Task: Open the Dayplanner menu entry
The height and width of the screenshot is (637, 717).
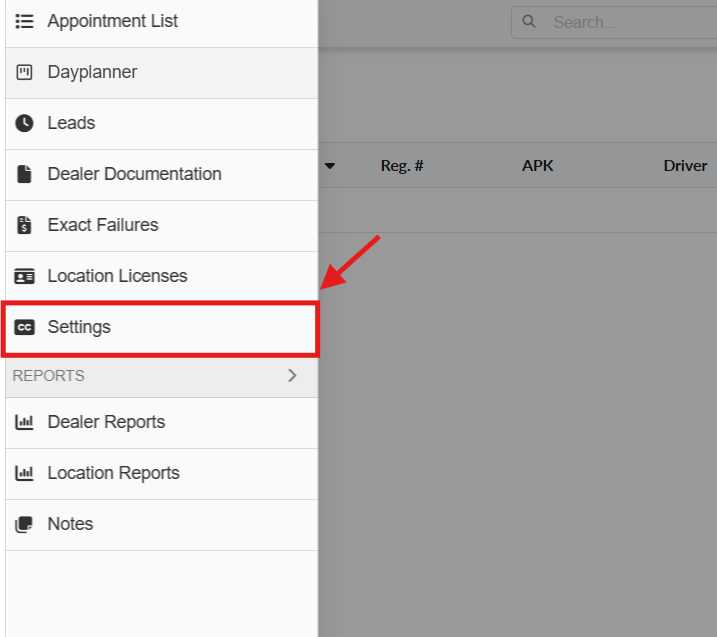Action: click(x=92, y=72)
